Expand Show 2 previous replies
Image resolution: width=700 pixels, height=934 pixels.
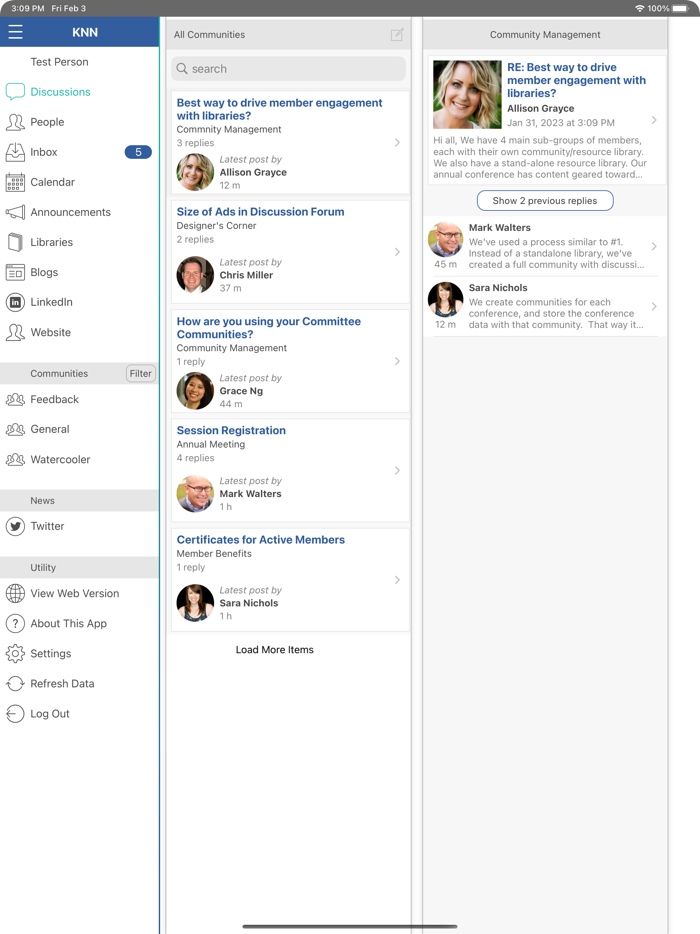click(x=545, y=201)
